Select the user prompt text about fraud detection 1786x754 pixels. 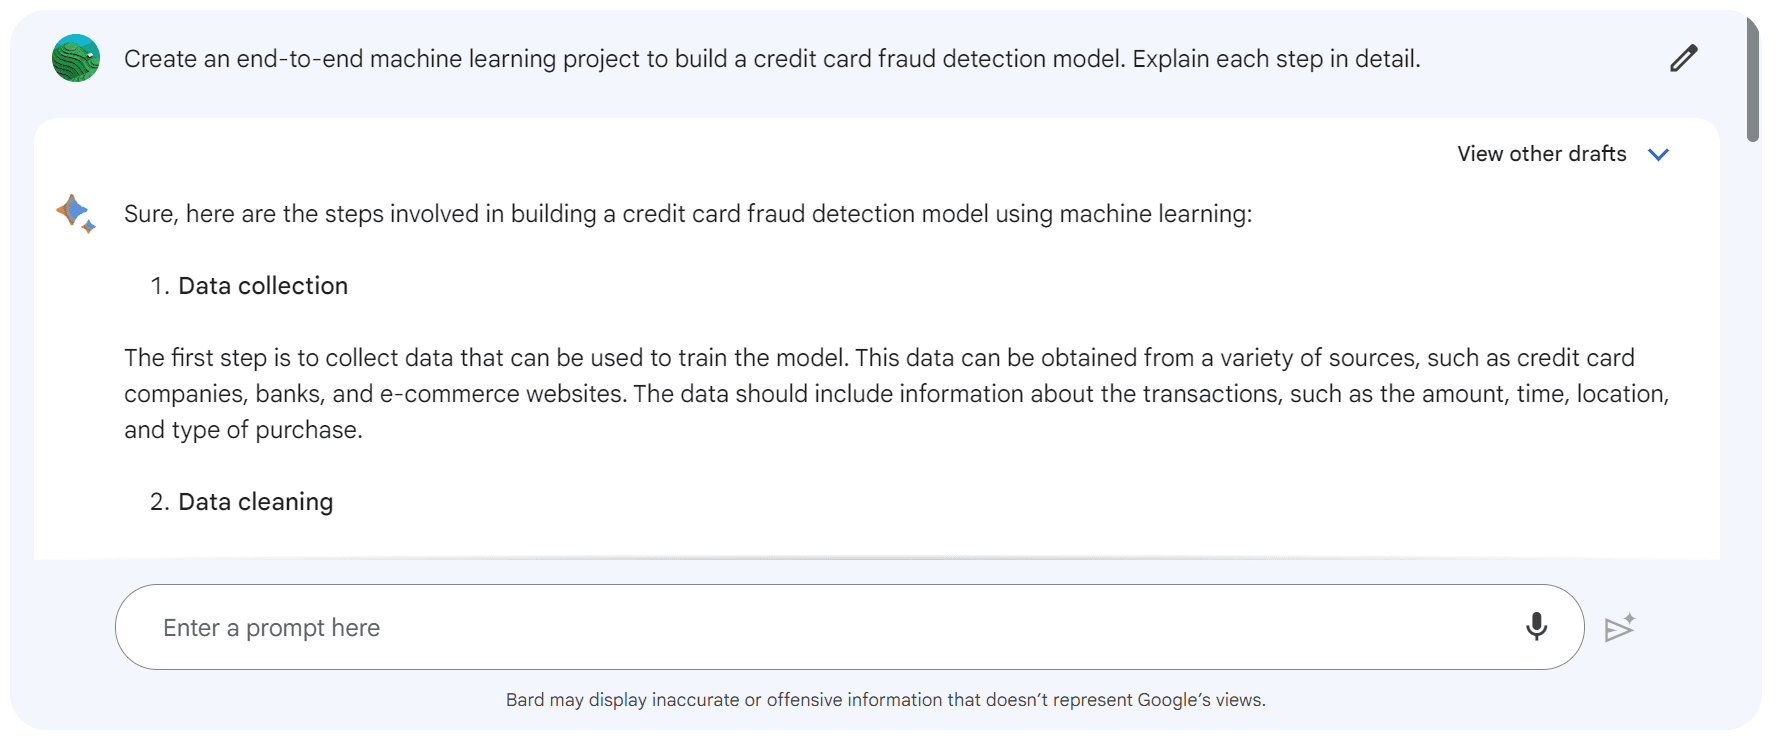(x=772, y=59)
